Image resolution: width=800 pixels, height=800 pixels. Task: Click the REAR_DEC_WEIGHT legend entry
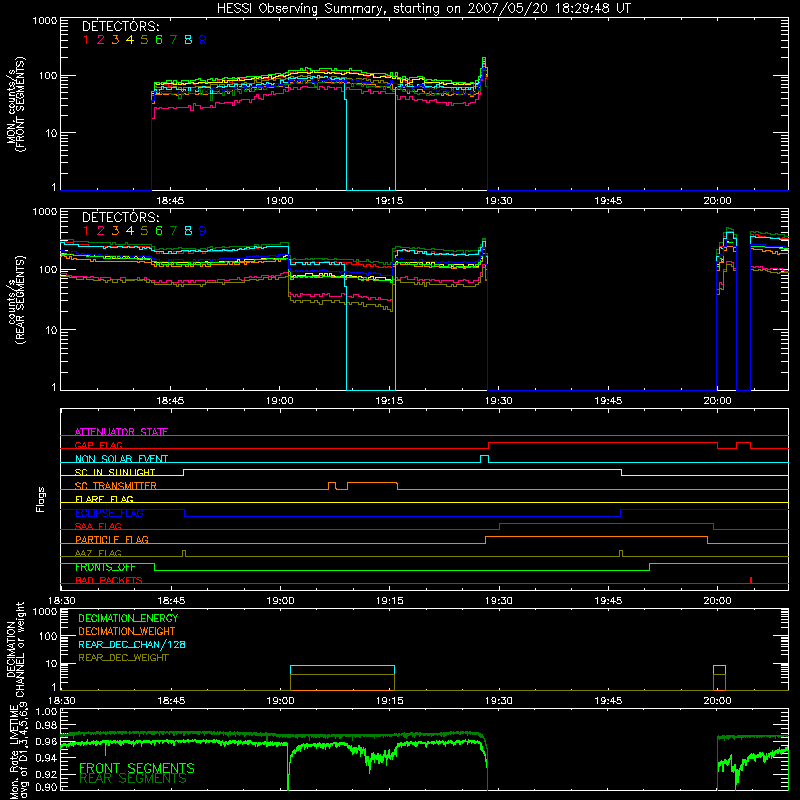(123, 658)
